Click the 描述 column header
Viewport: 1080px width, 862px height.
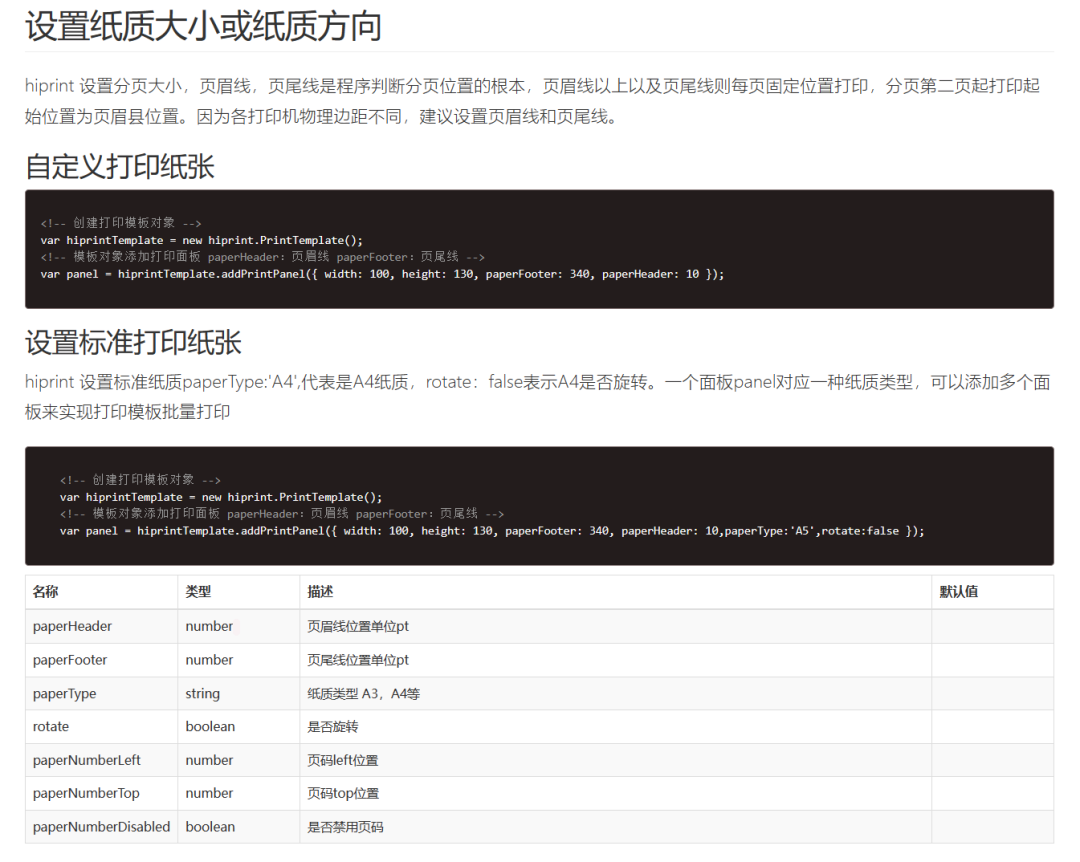(320, 592)
